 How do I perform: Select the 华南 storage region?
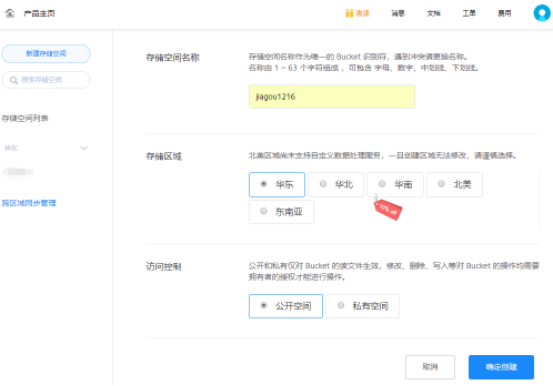tap(395, 185)
